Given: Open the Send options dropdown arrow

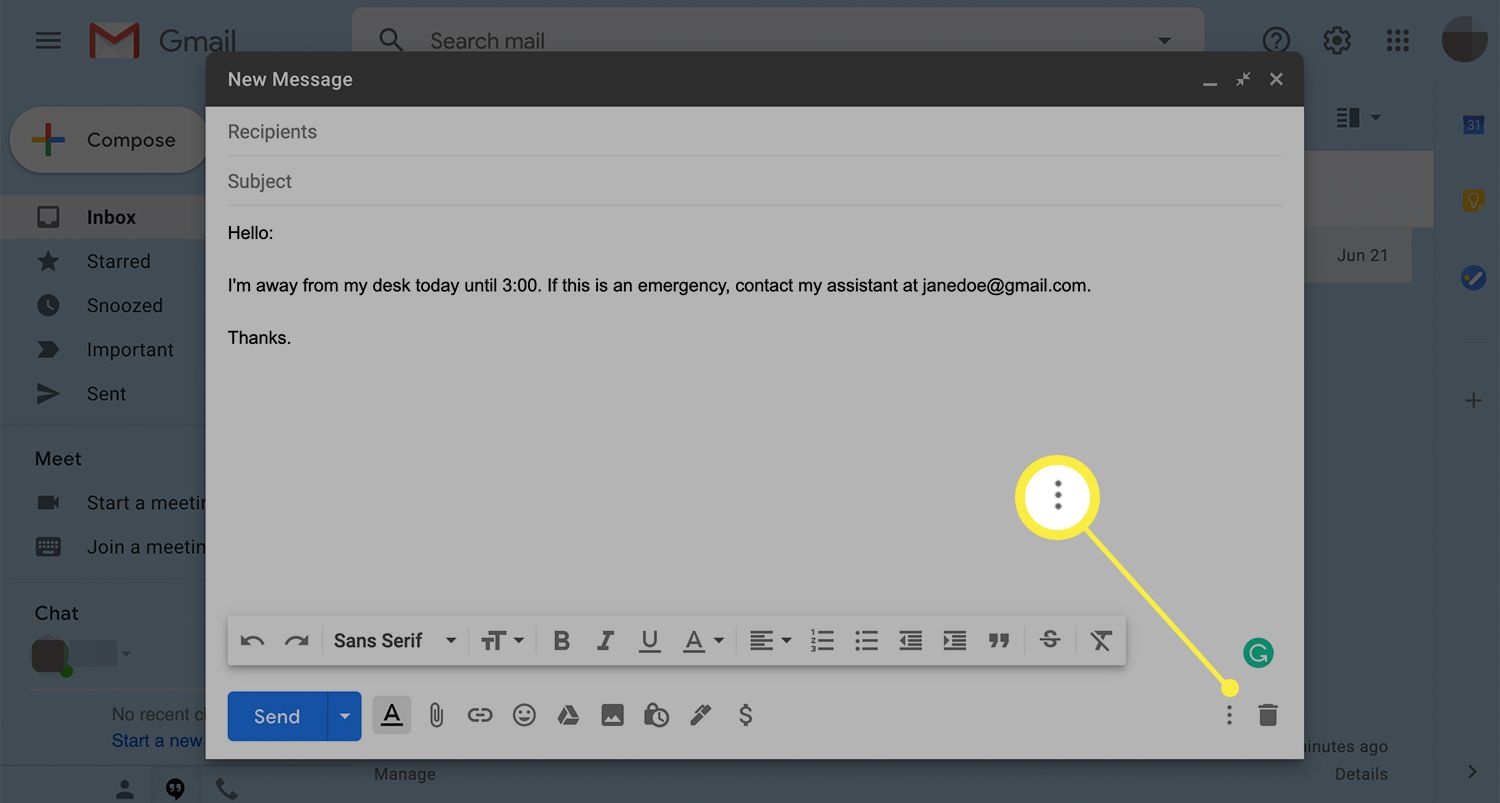Looking at the screenshot, I should [x=345, y=716].
